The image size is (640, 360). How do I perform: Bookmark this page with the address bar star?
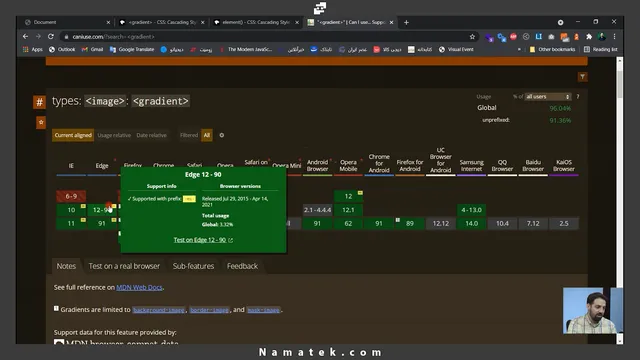click(472, 37)
